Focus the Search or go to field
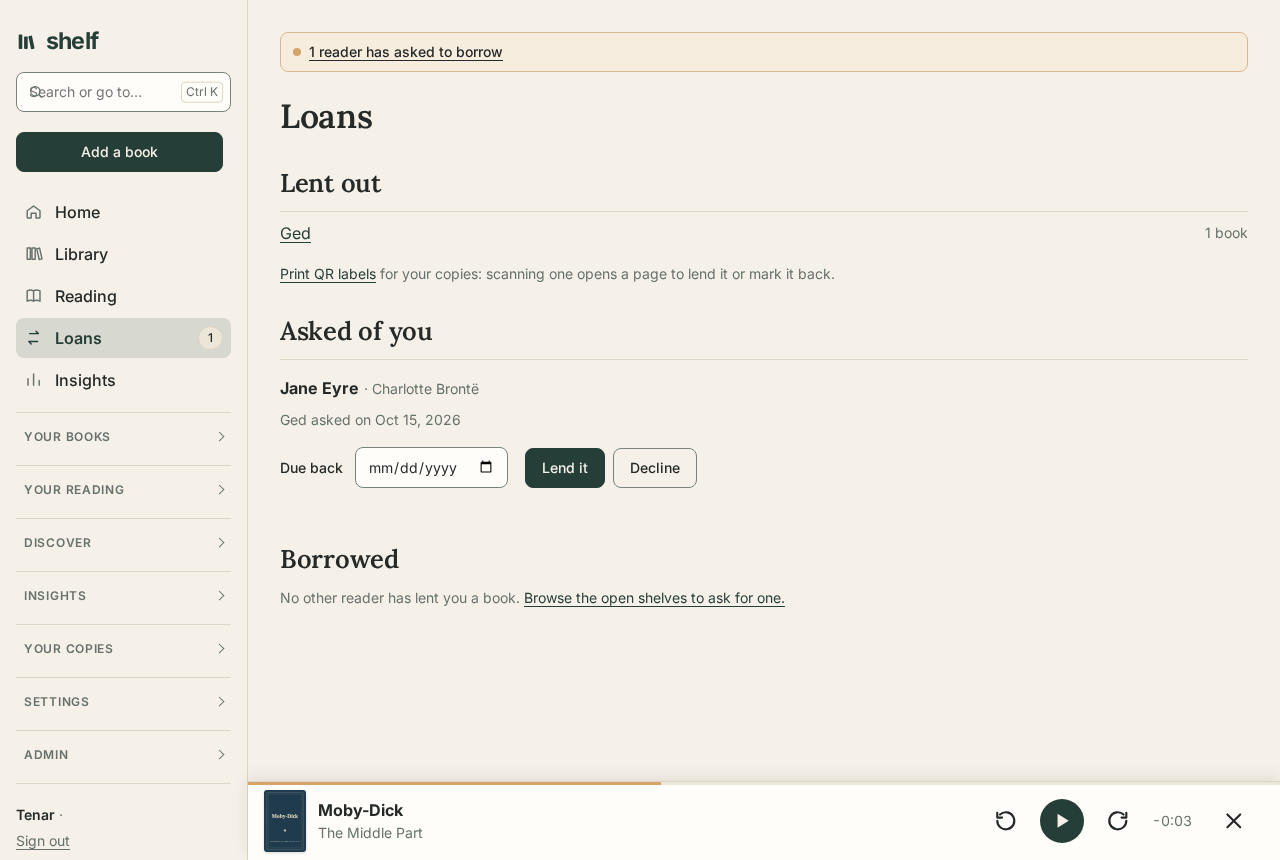Image resolution: width=1280 pixels, height=860 pixels. (x=123, y=92)
